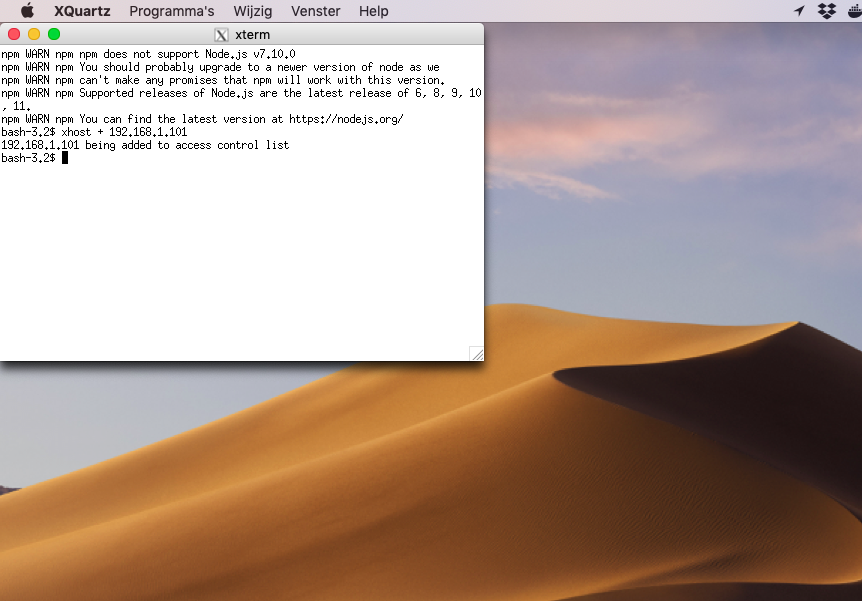Click the https://nodejs.org/ URL text
The height and width of the screenshot is (601, 862).
pos(346,119)
